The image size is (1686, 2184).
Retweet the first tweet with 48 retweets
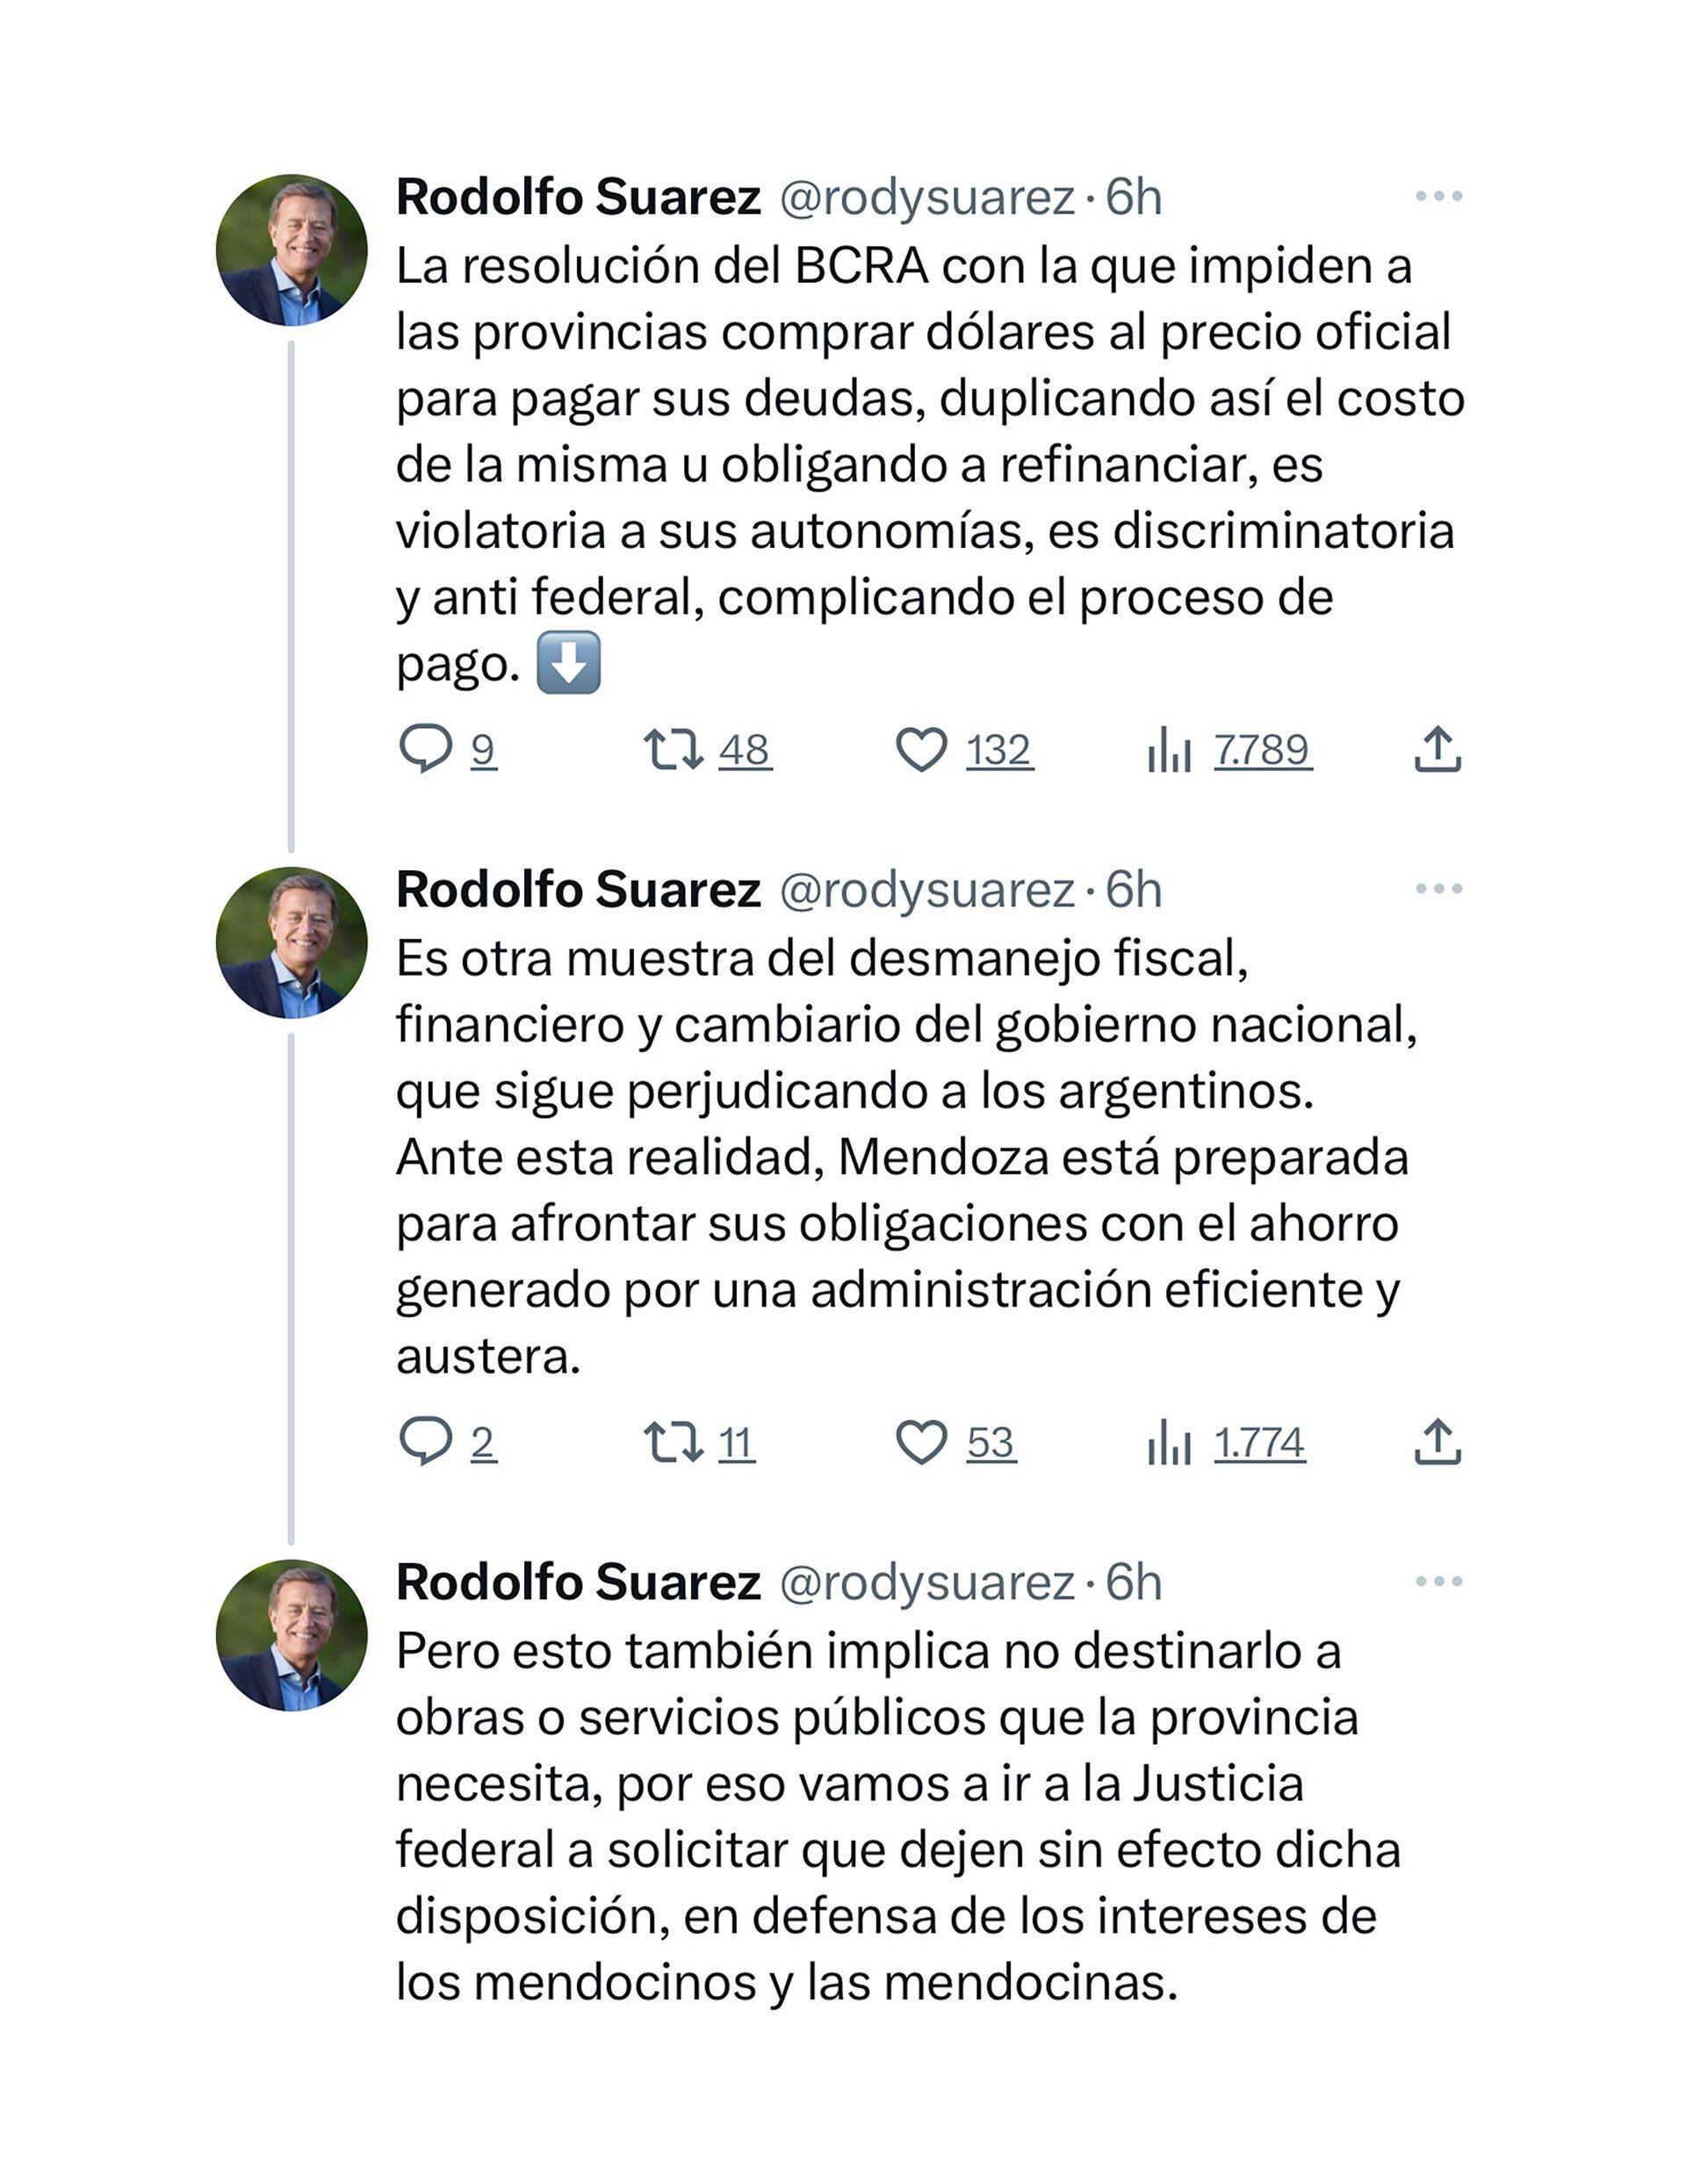click(673, 749)
